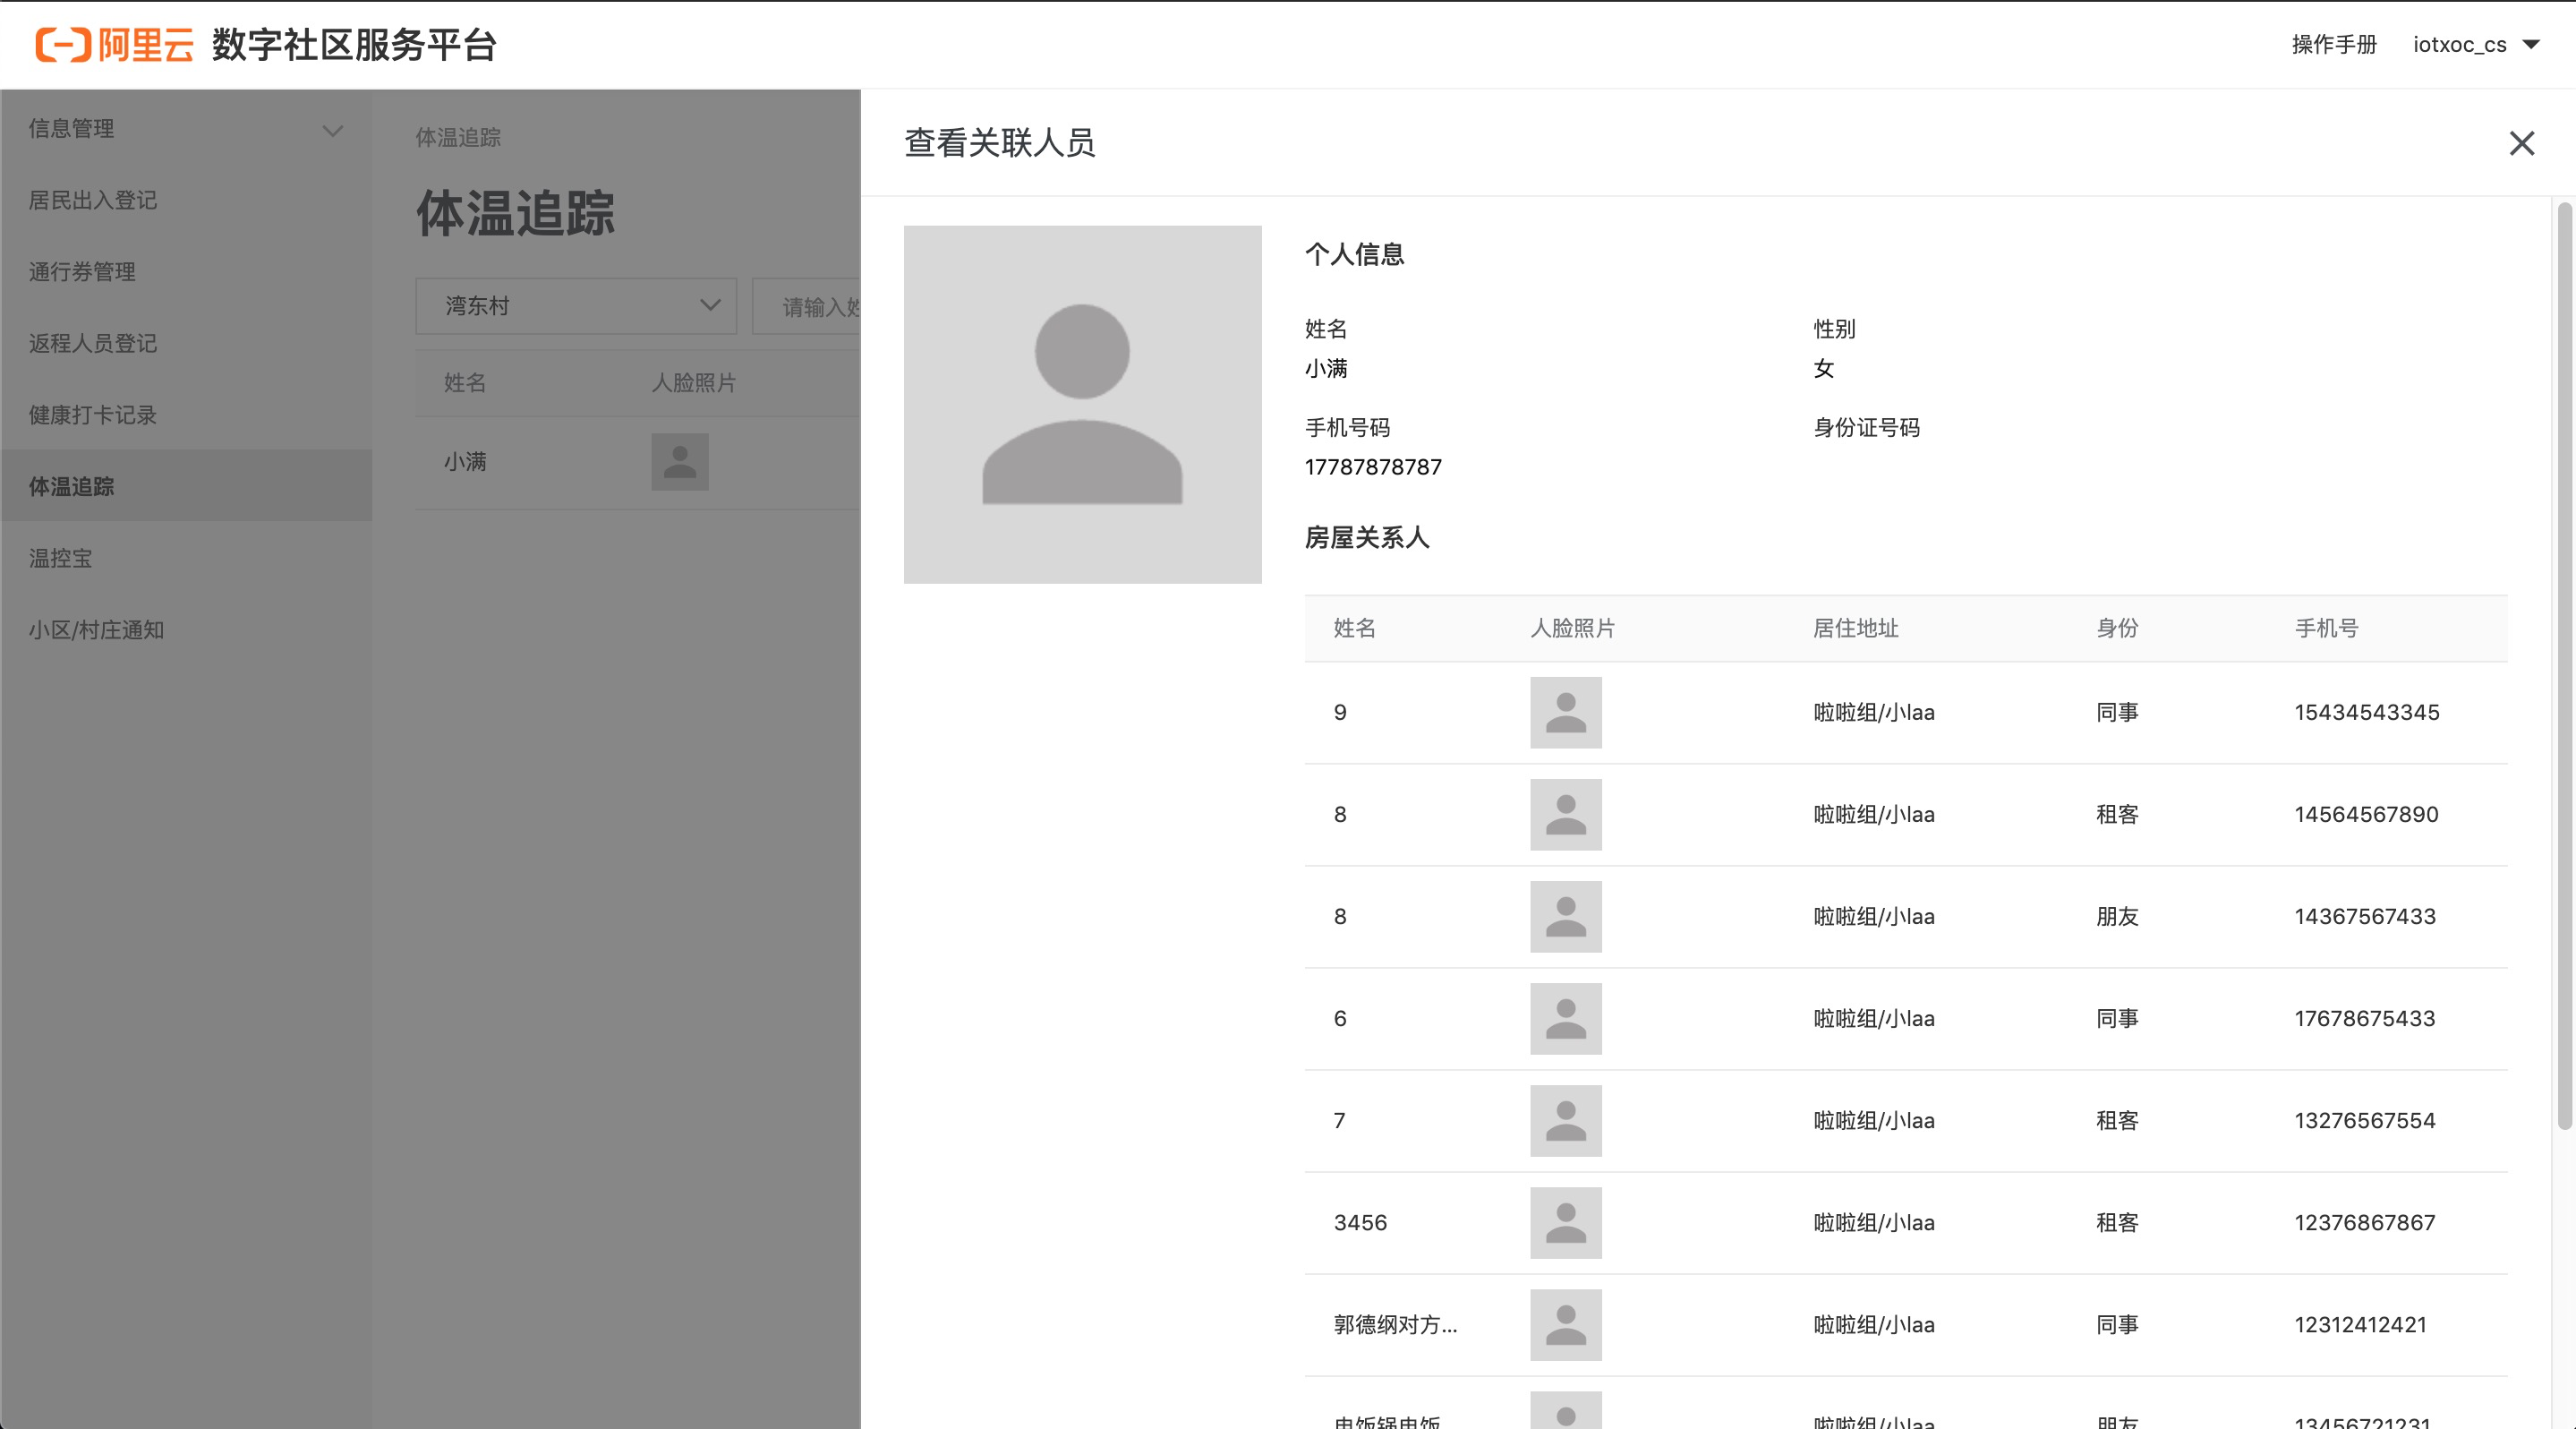Click the address 啦啦组/小laa in row 6
This screenshot has width=2576, height=1429.
click(1874, 1019)
